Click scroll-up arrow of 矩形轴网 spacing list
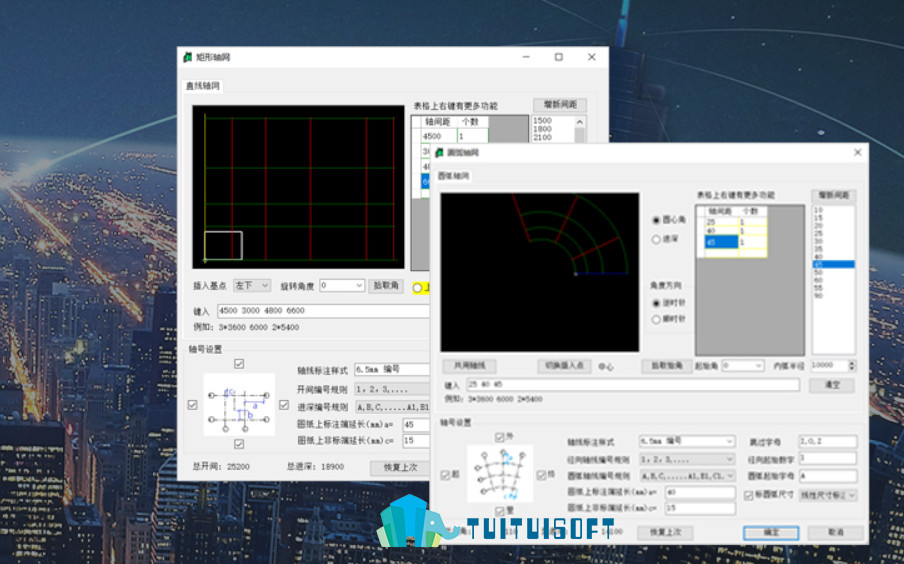 click(x=580, y=122)
